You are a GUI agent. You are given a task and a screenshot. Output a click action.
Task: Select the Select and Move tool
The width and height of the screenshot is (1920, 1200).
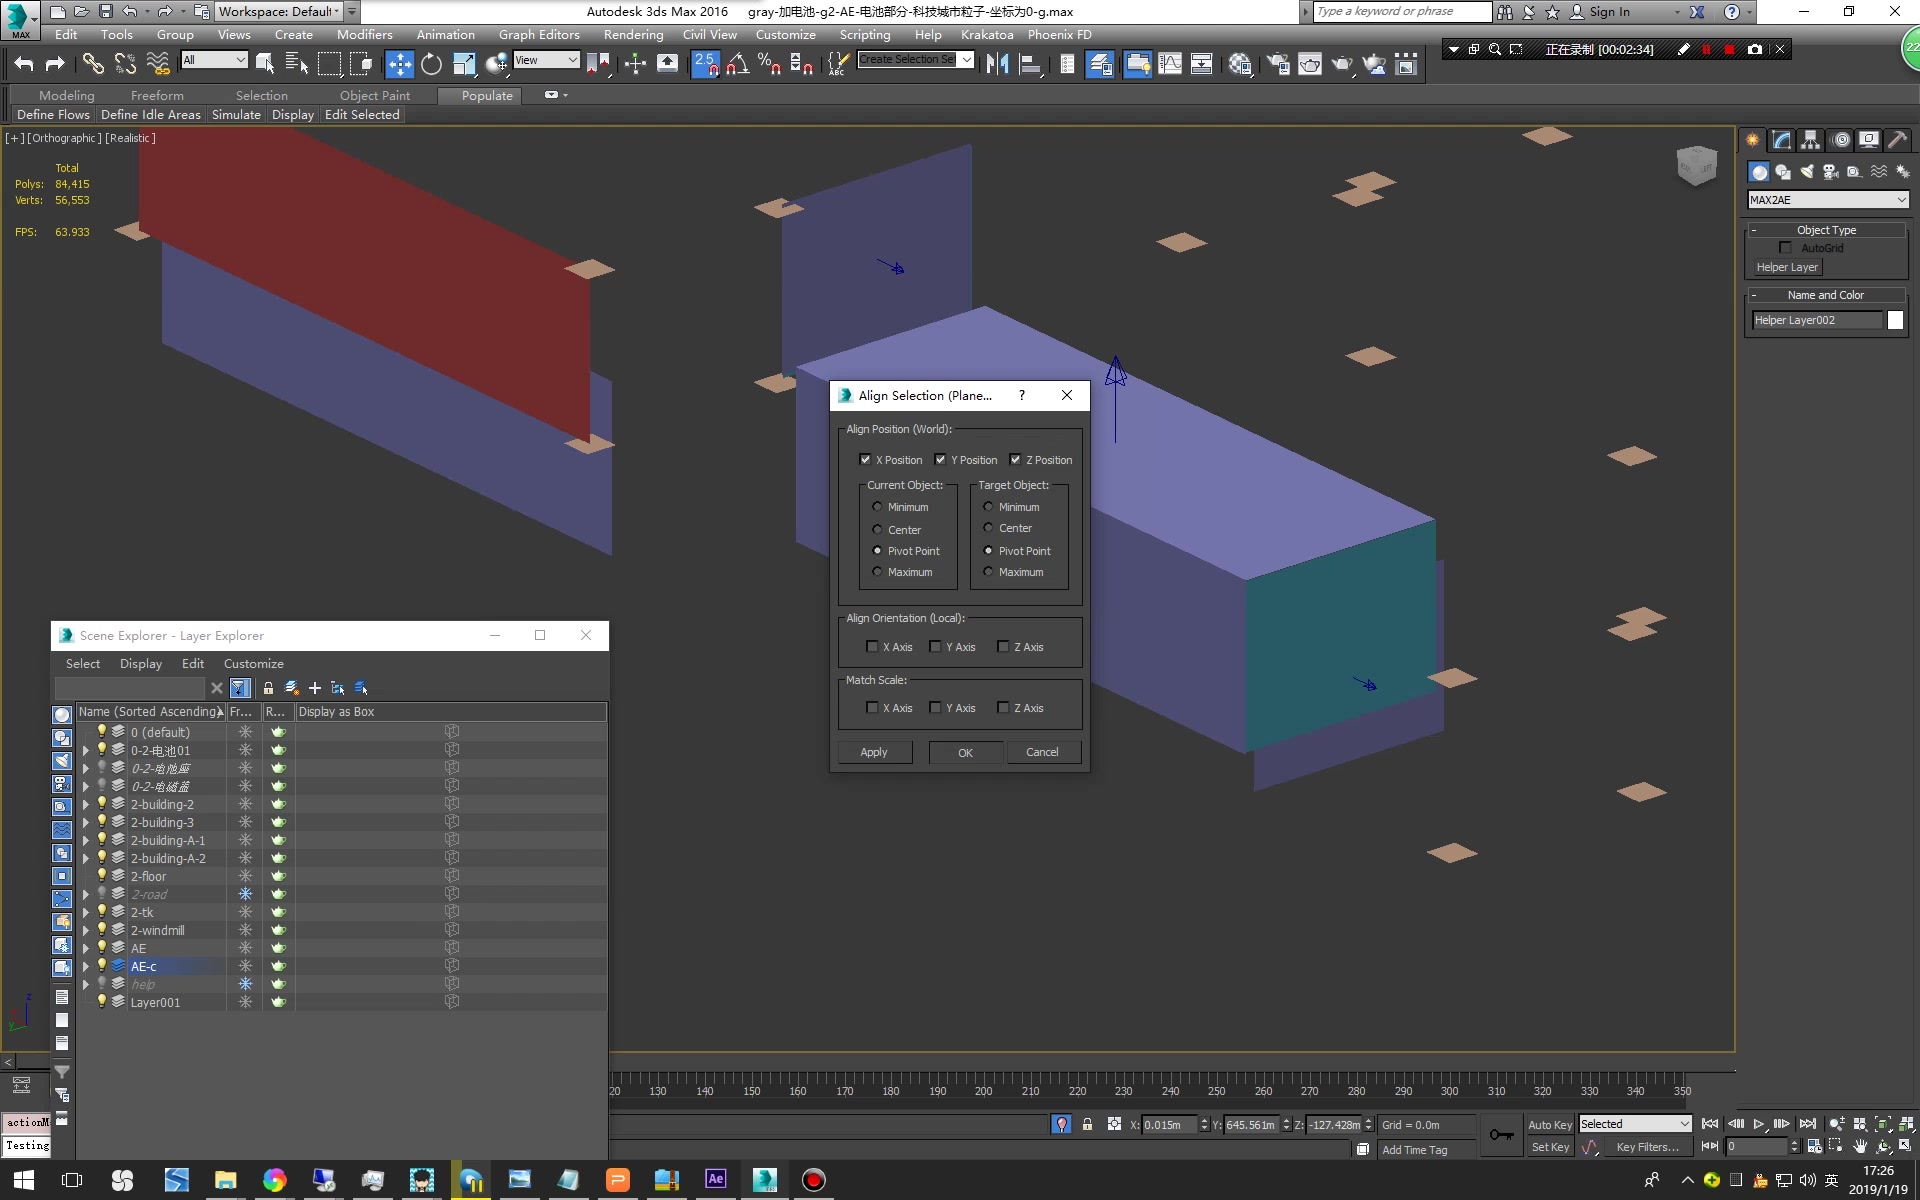pyautogui.click(x=399, y=64)
